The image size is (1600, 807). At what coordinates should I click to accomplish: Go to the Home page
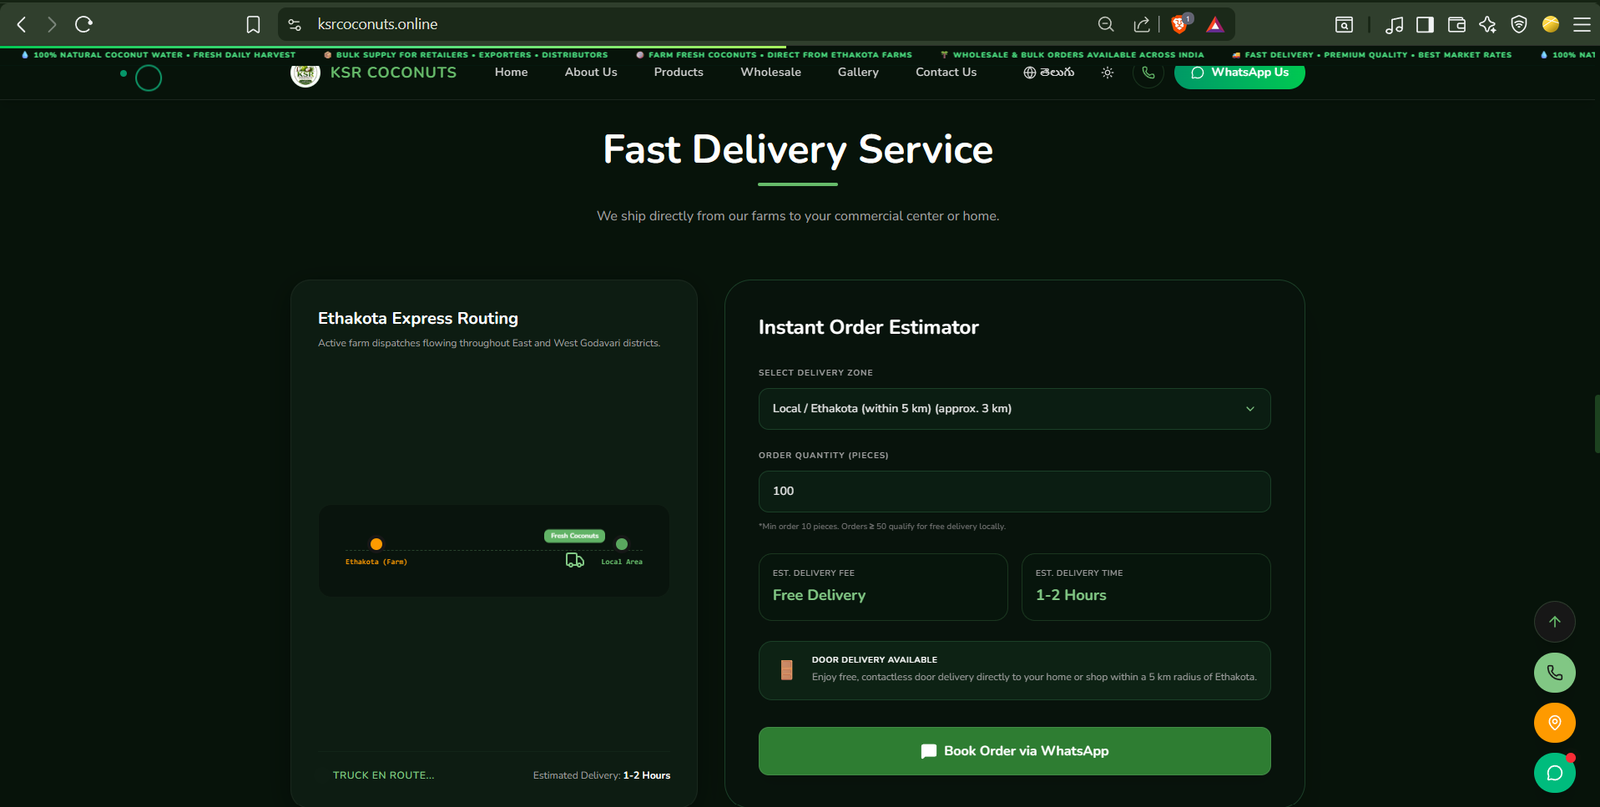tap(511, 72)
